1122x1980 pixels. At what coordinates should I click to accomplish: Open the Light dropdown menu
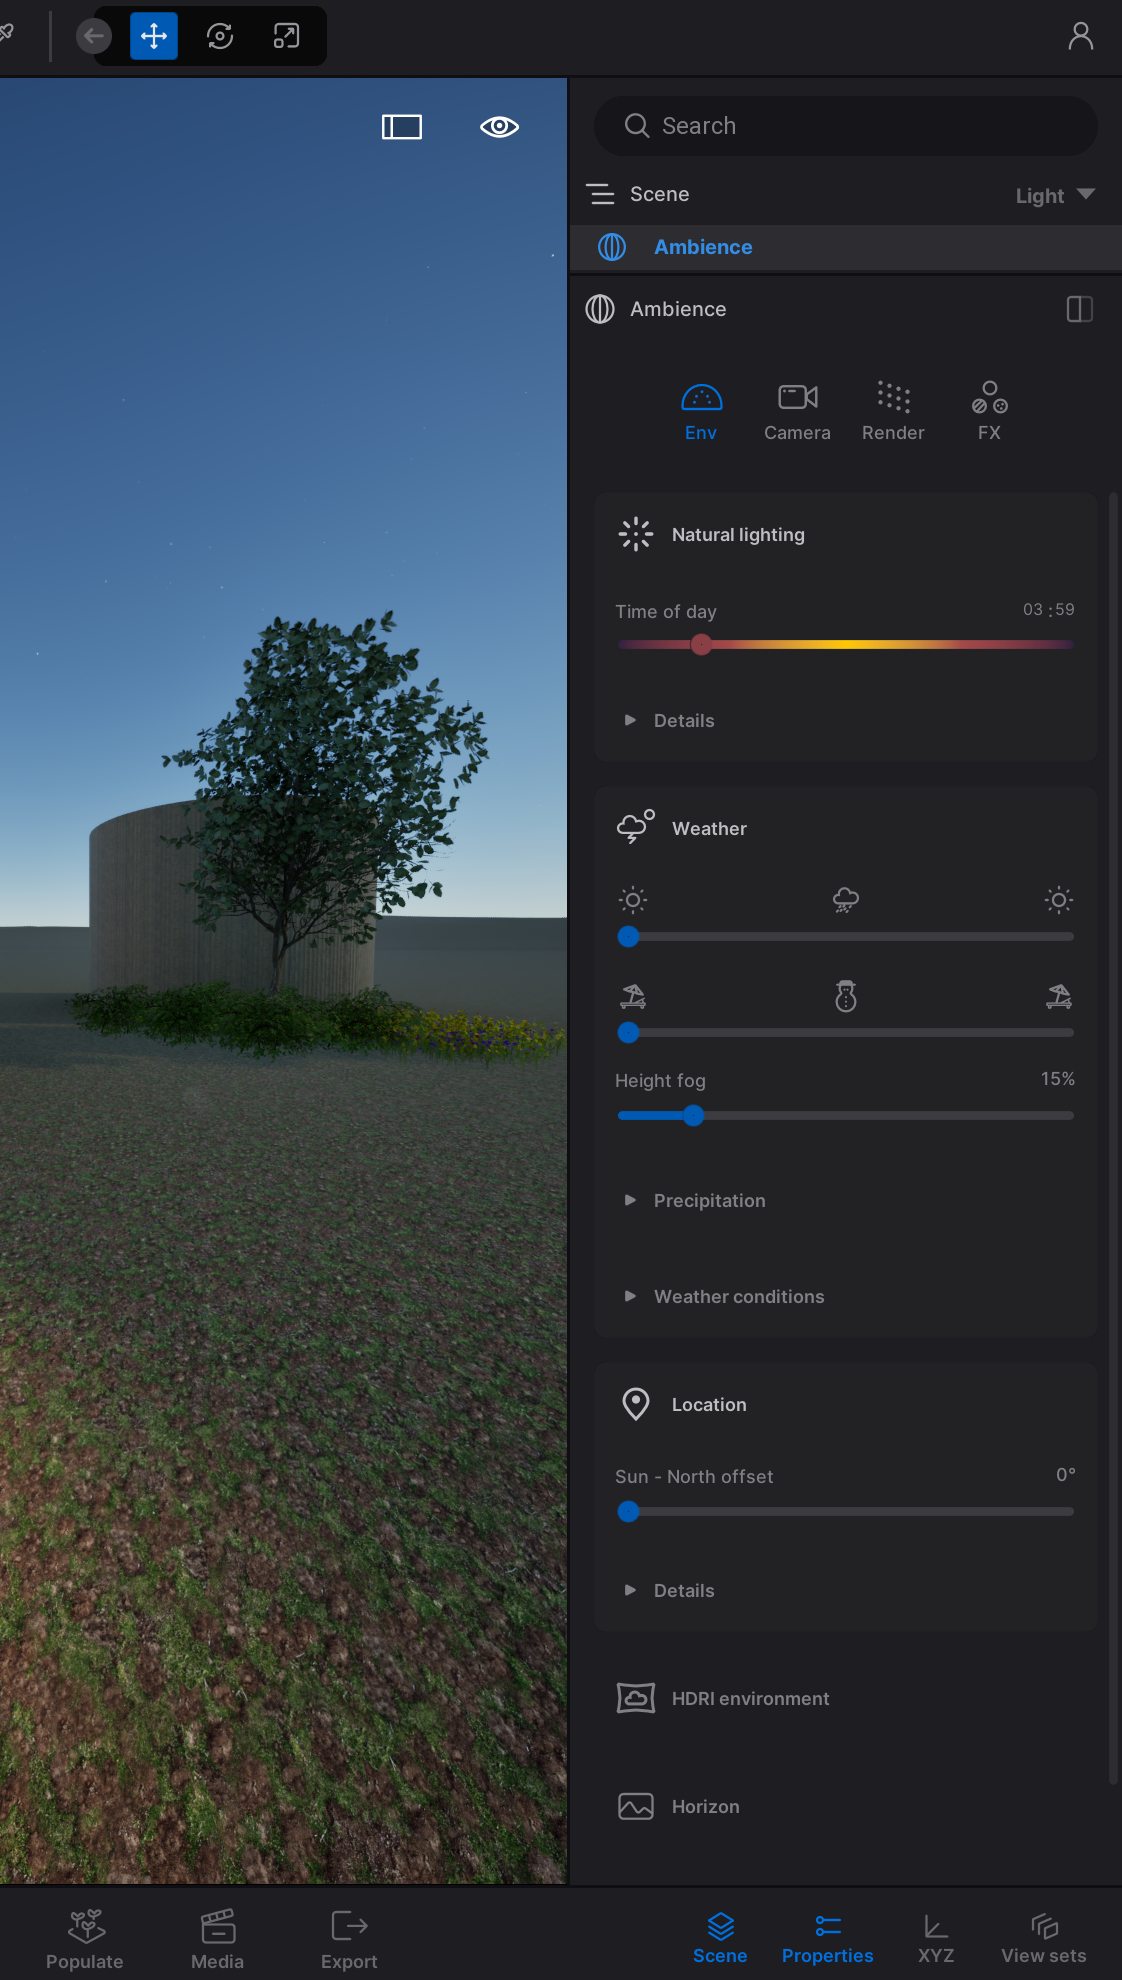tap(1055, 195)
